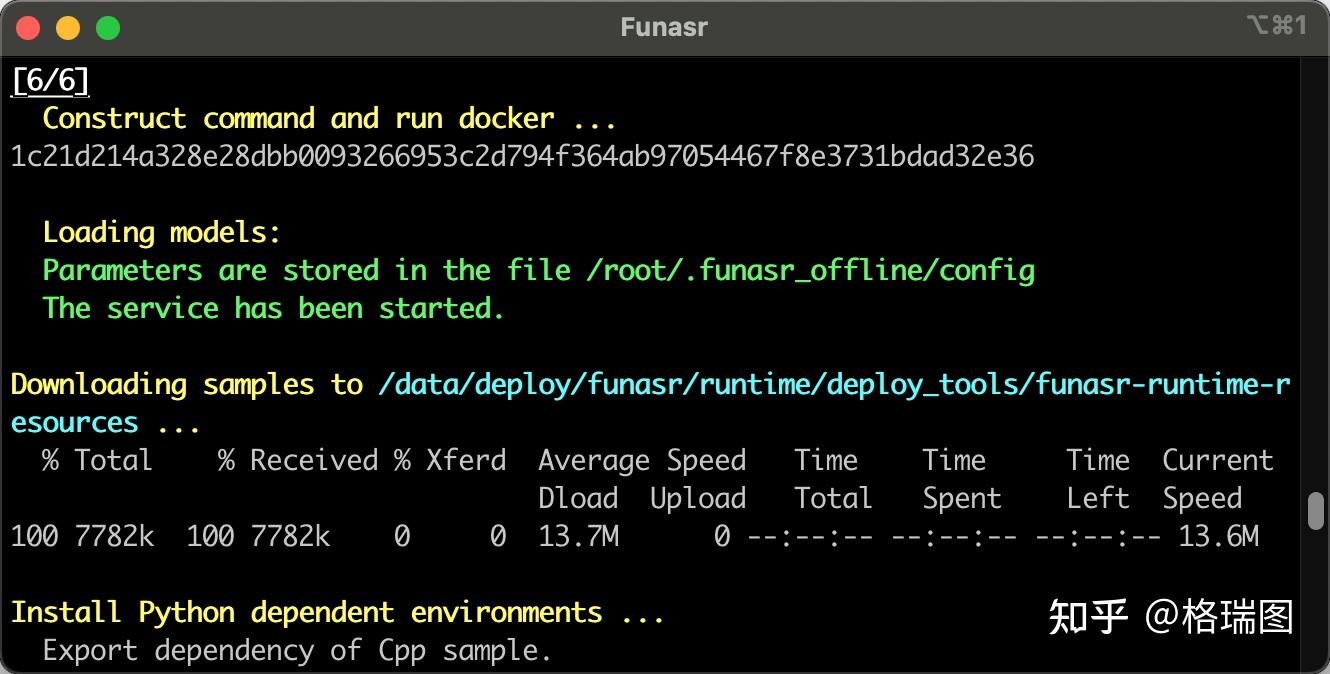Click the Downloading samples to text
The width and height of the screenshot is (1330, 674).
186,384
